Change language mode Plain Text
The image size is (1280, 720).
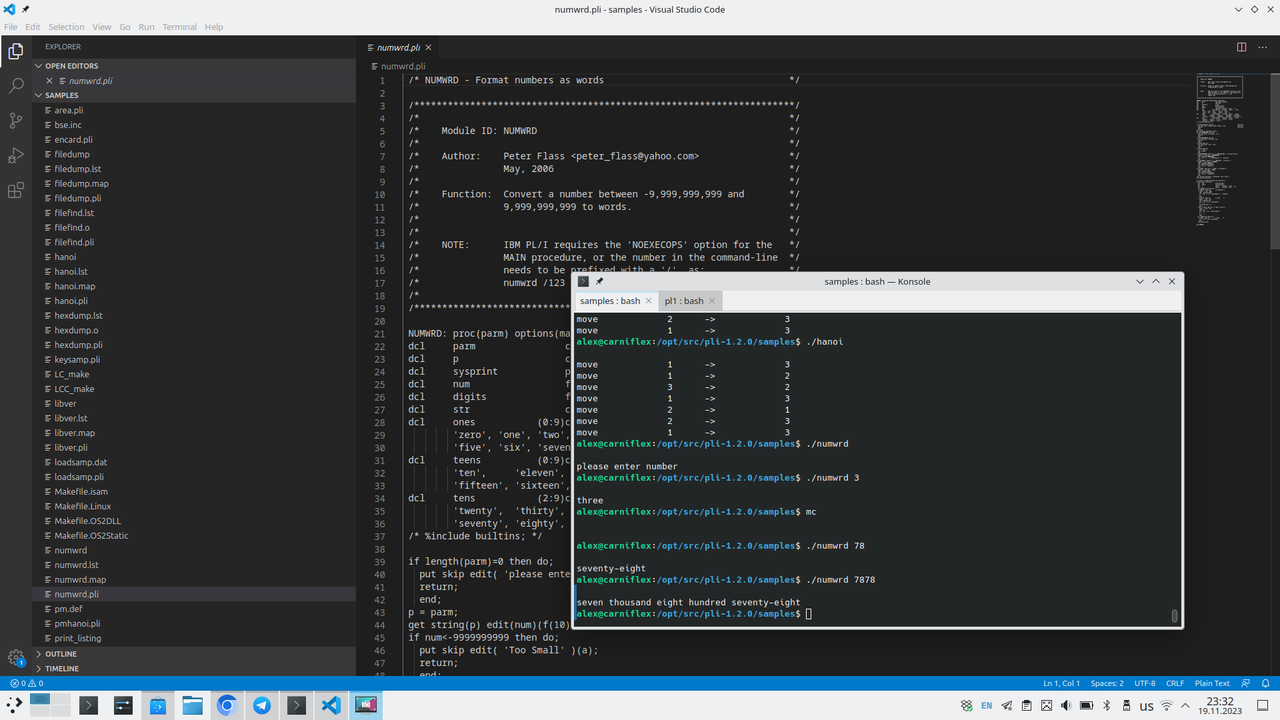point(1212,684)
